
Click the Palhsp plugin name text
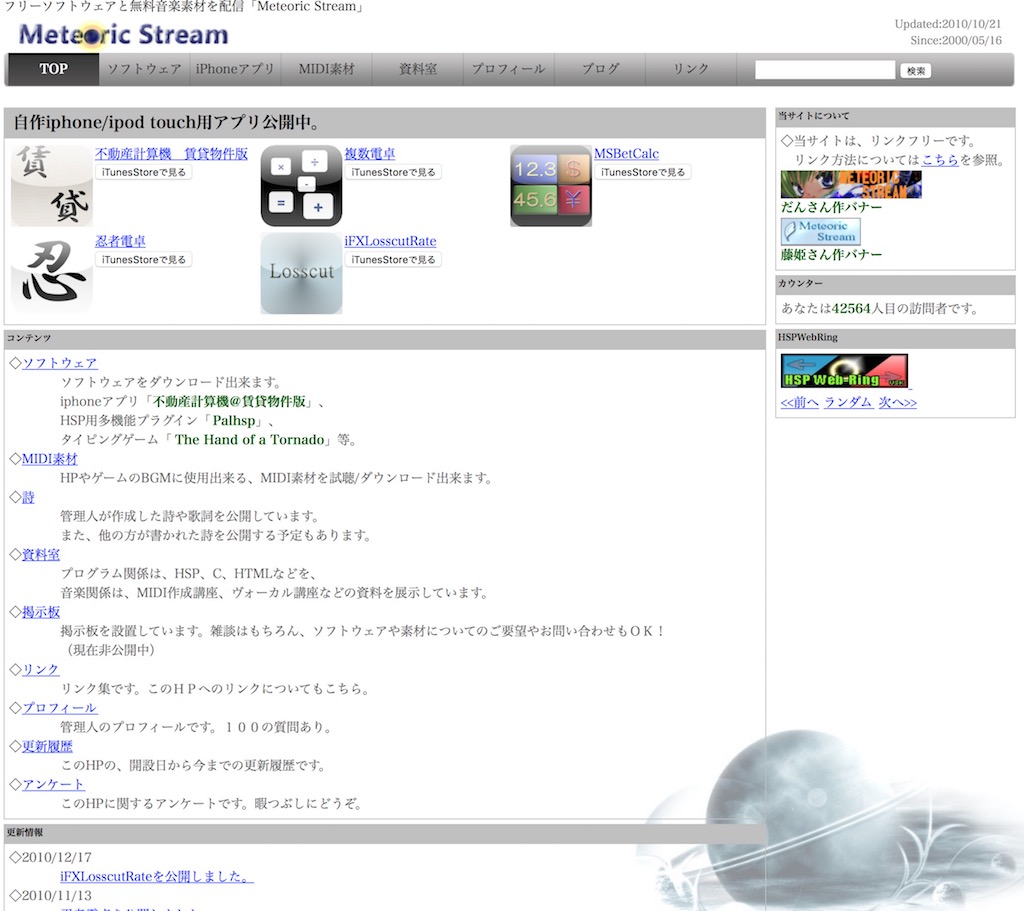click(234, 421)
